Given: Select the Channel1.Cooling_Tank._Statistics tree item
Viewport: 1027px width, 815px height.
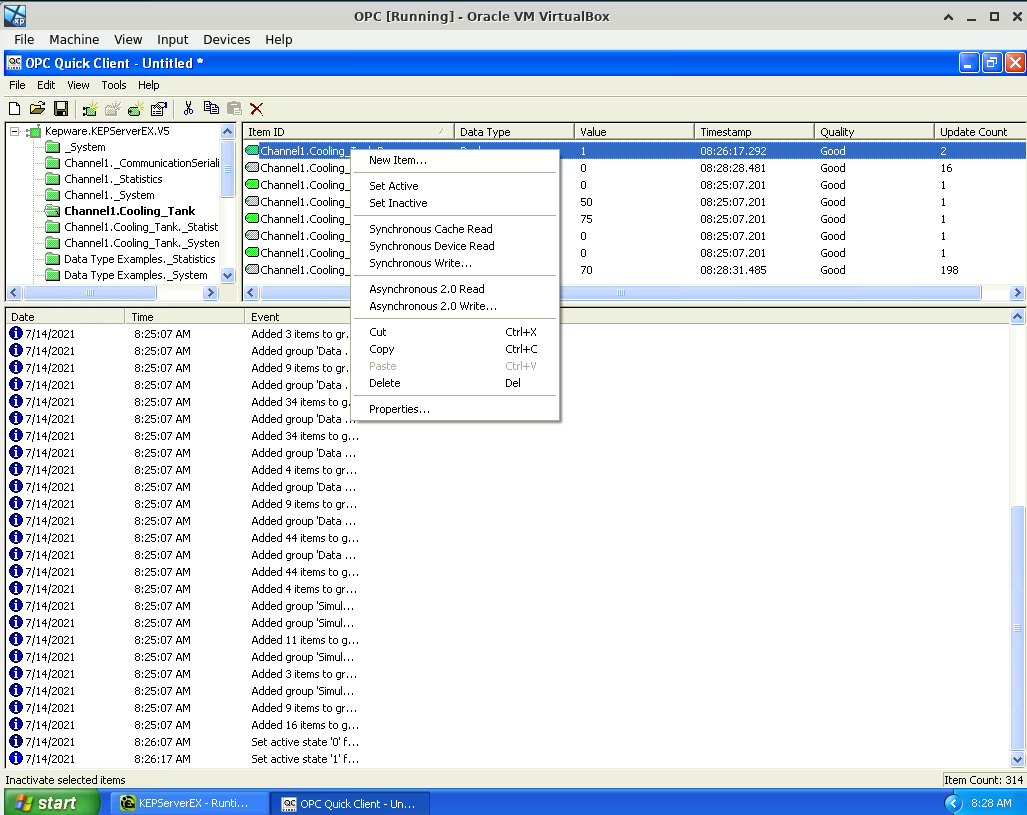Looking at the screenshot, I should point(141,227).
